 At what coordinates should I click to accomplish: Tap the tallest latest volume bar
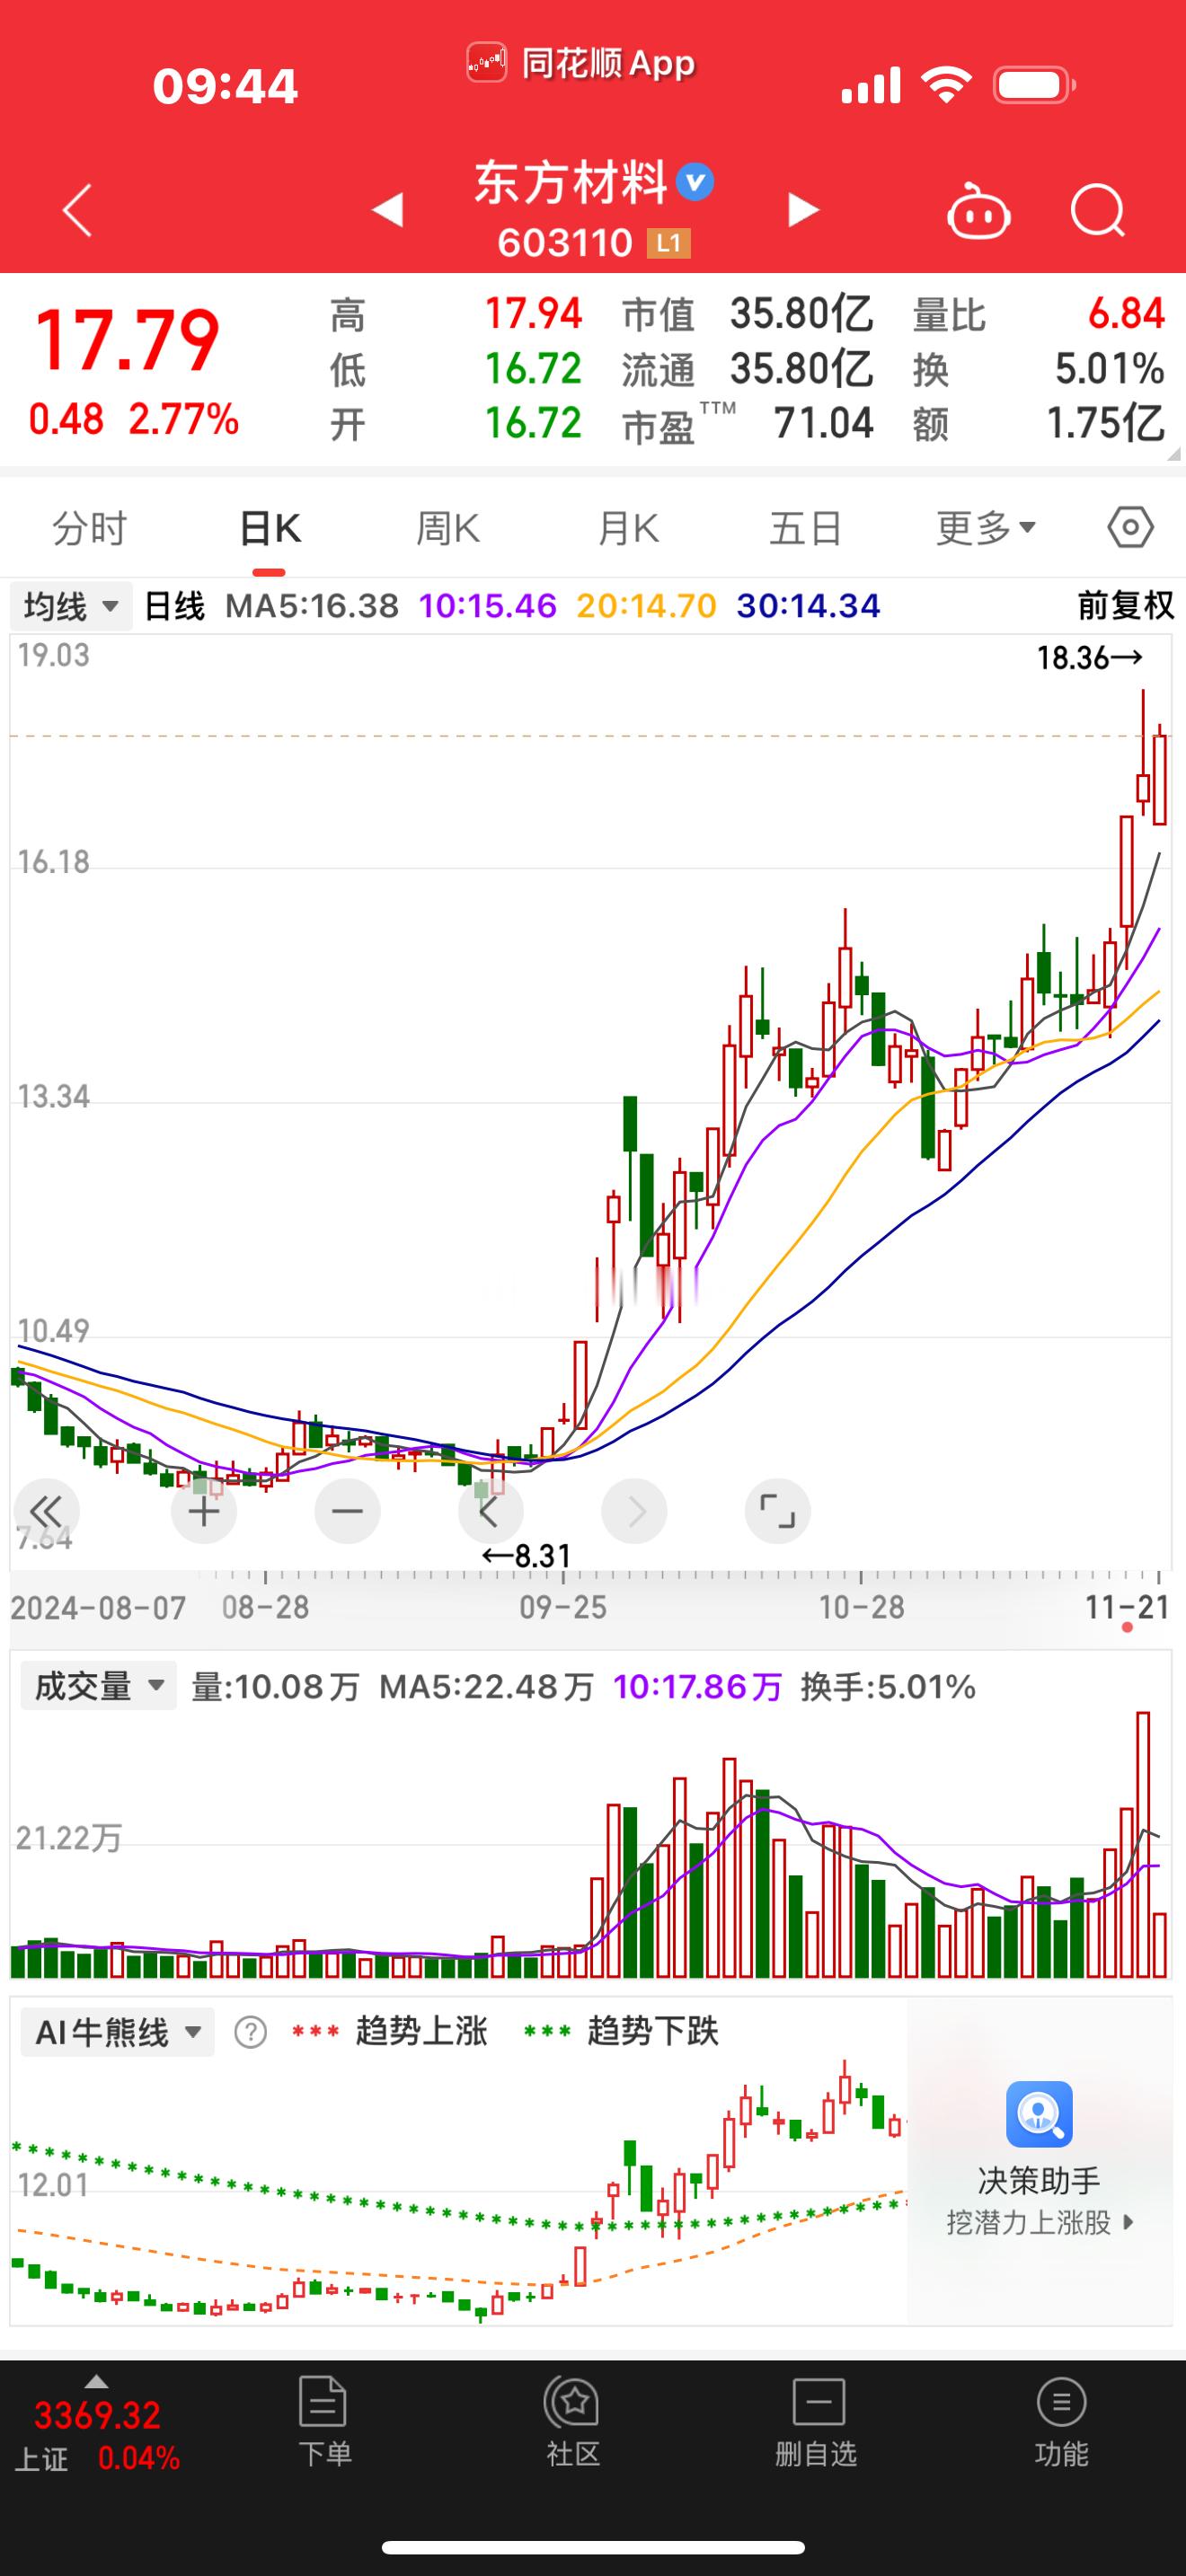[x=1143, y=1845]
